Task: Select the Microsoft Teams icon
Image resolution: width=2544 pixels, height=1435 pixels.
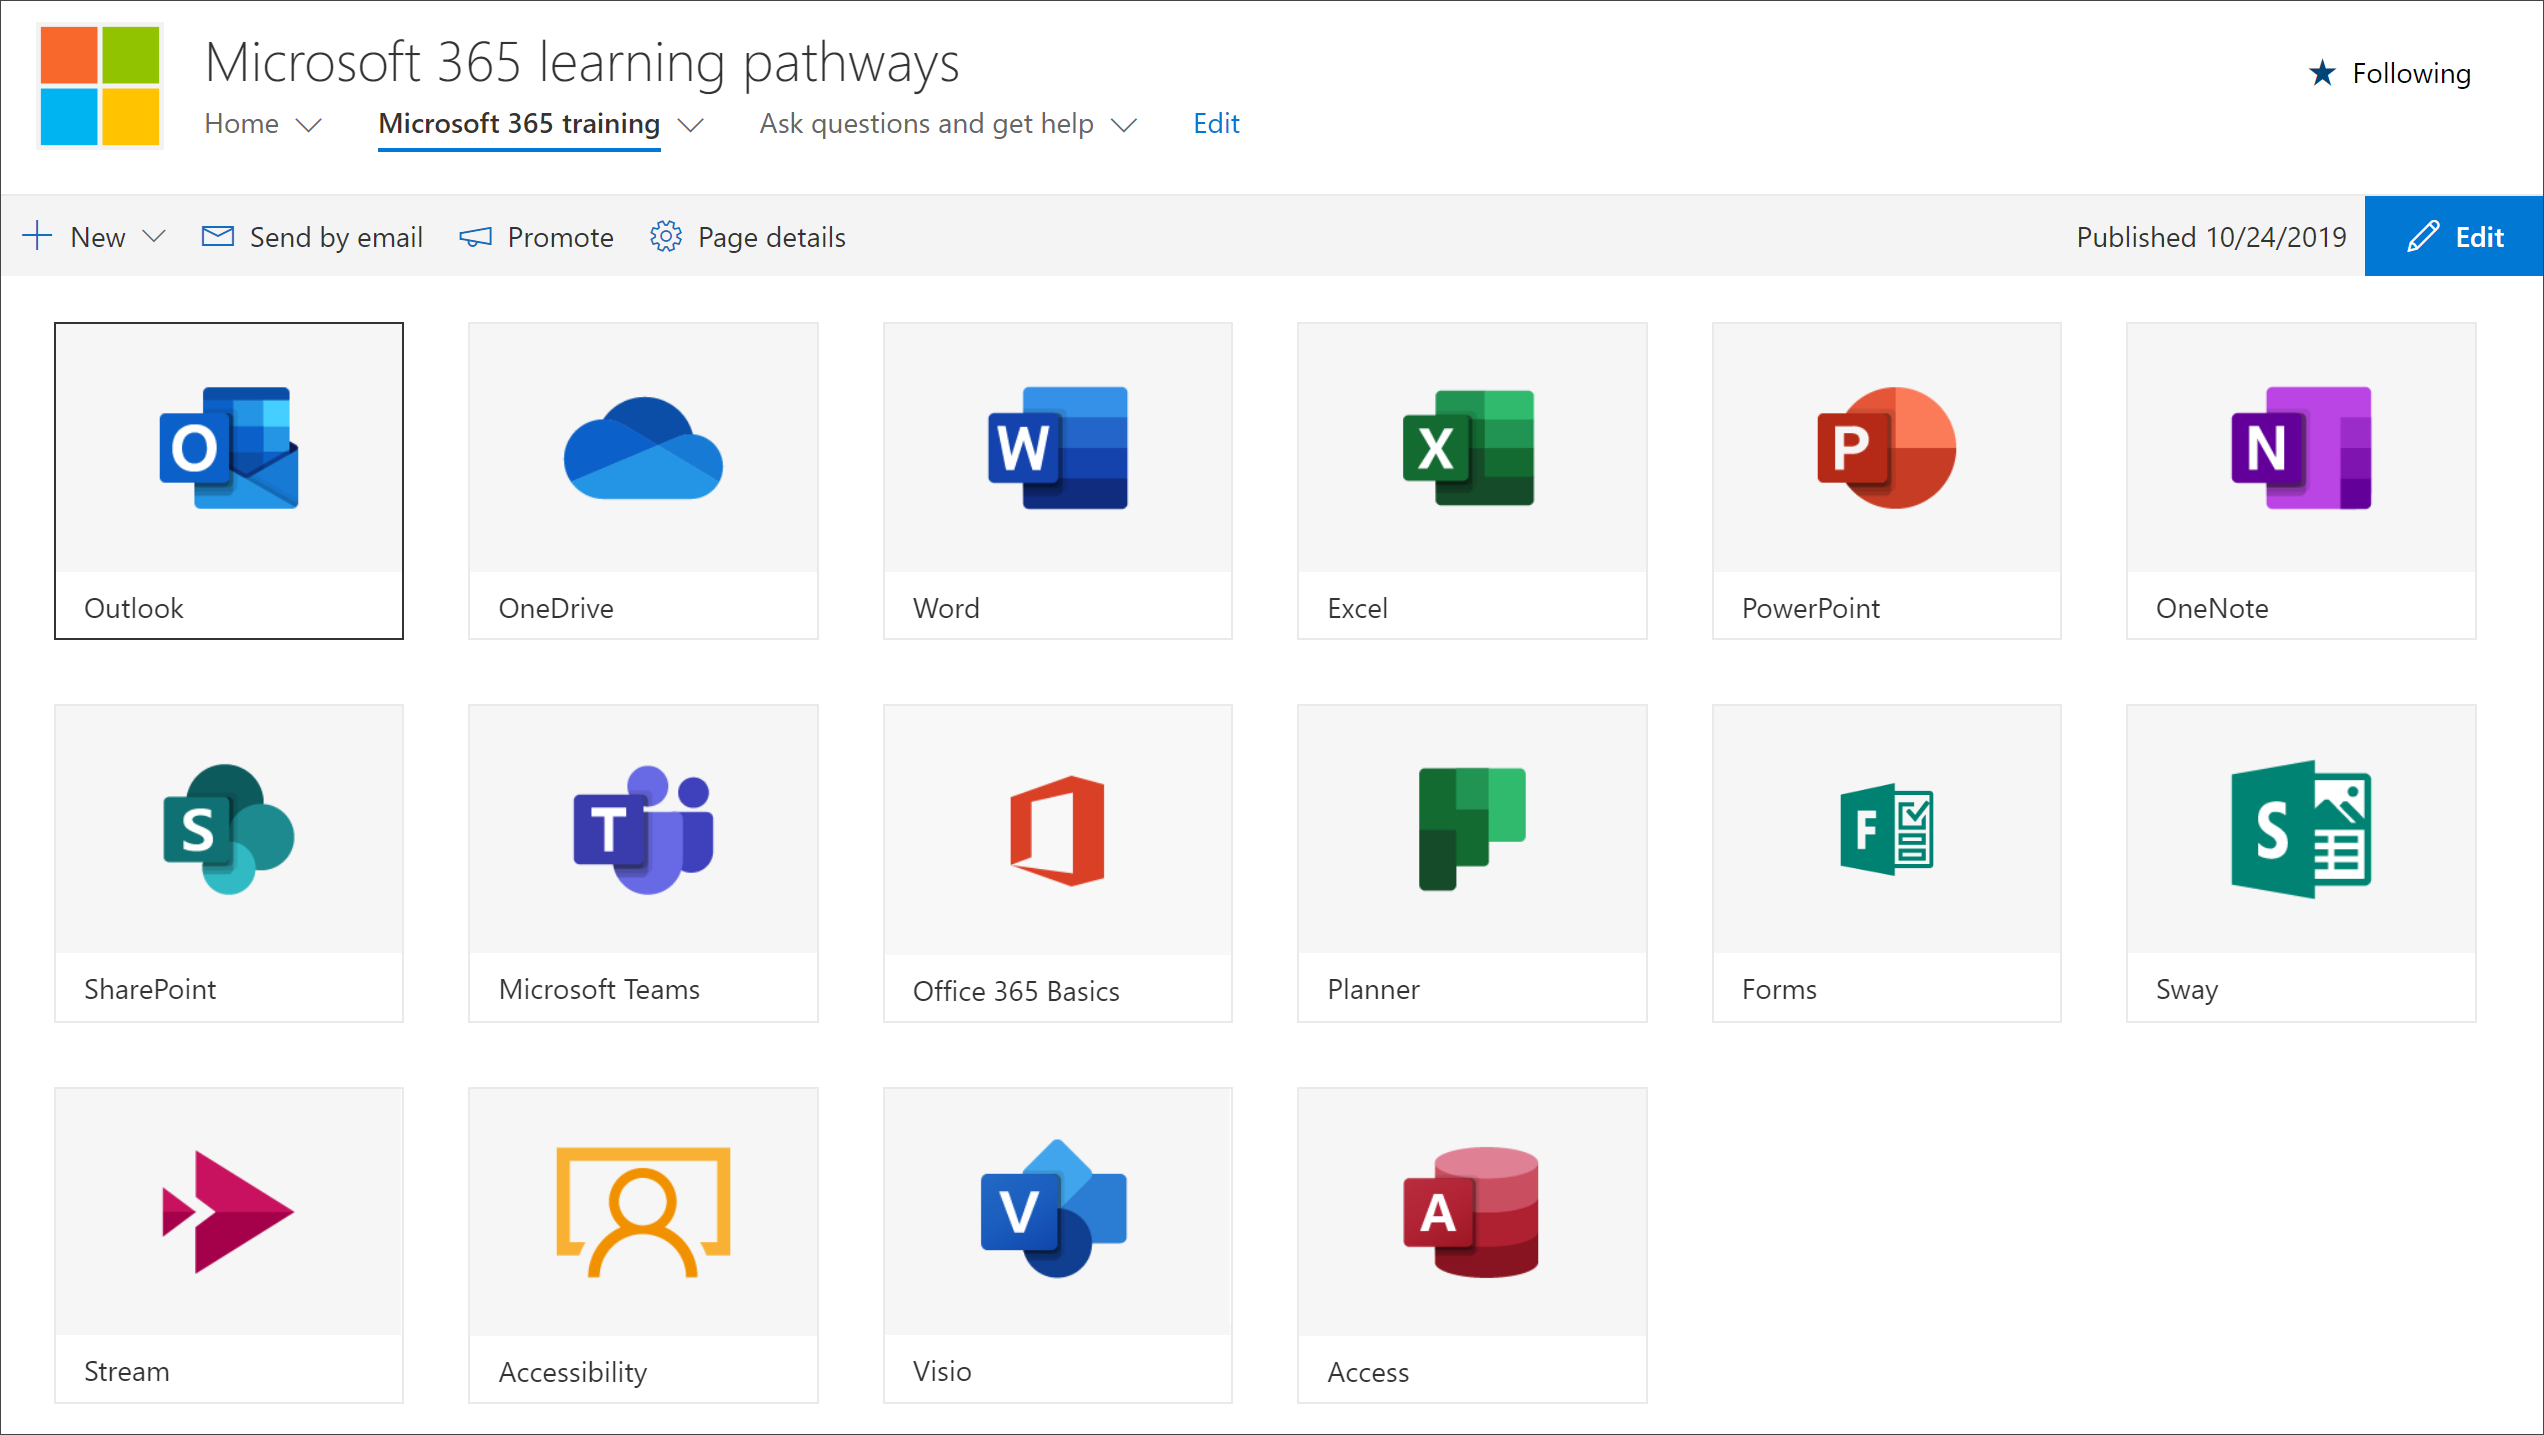Action: click(643, 829)
